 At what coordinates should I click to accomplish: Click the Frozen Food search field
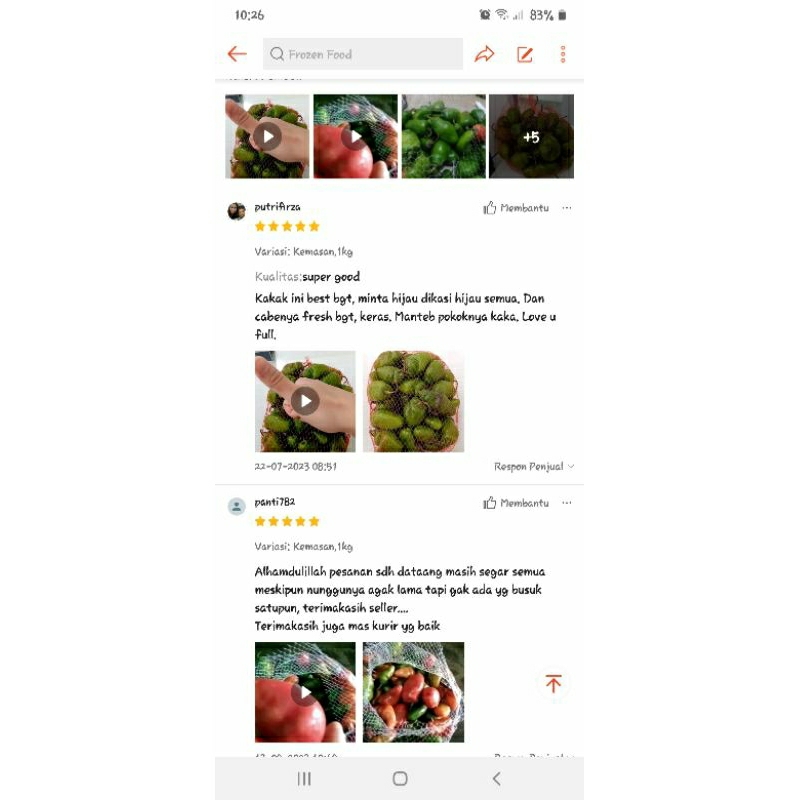363,54
